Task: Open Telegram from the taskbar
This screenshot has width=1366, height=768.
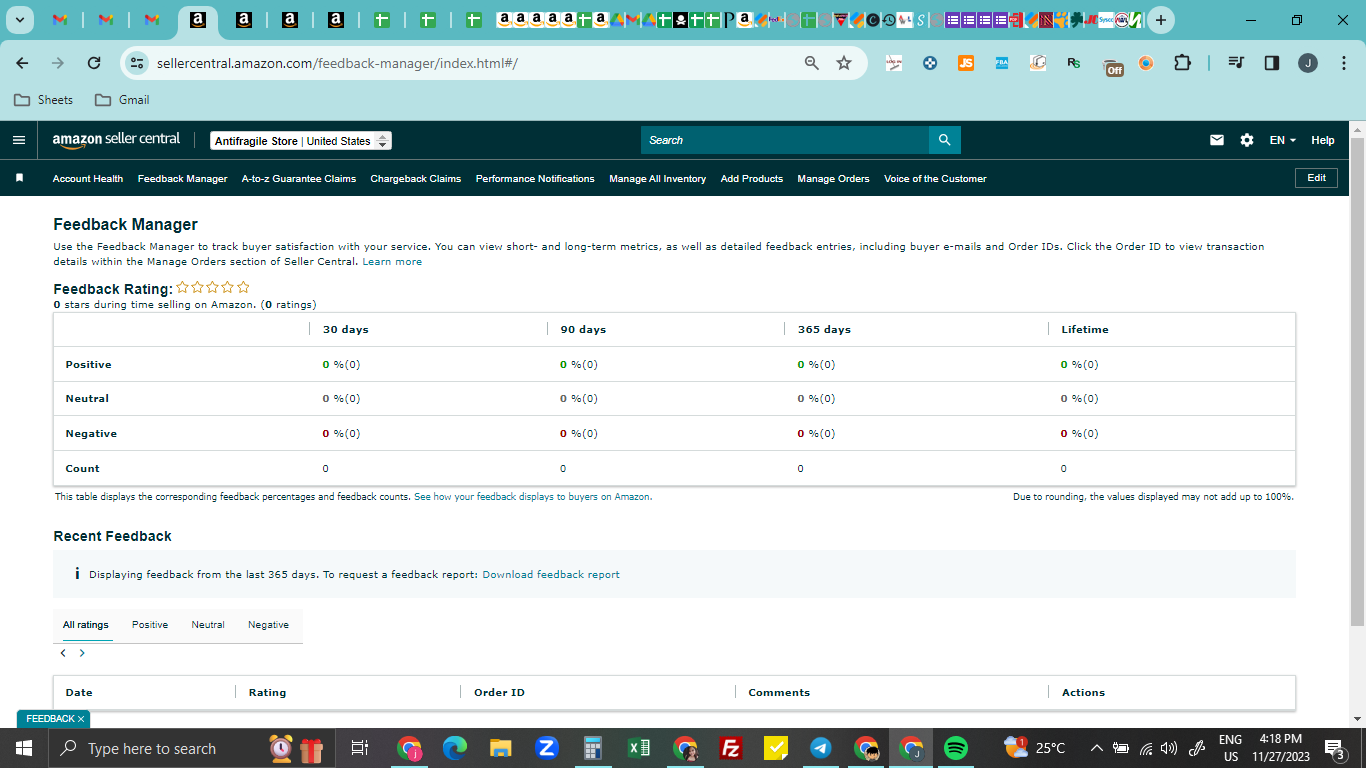Action: tap(821, 748)
